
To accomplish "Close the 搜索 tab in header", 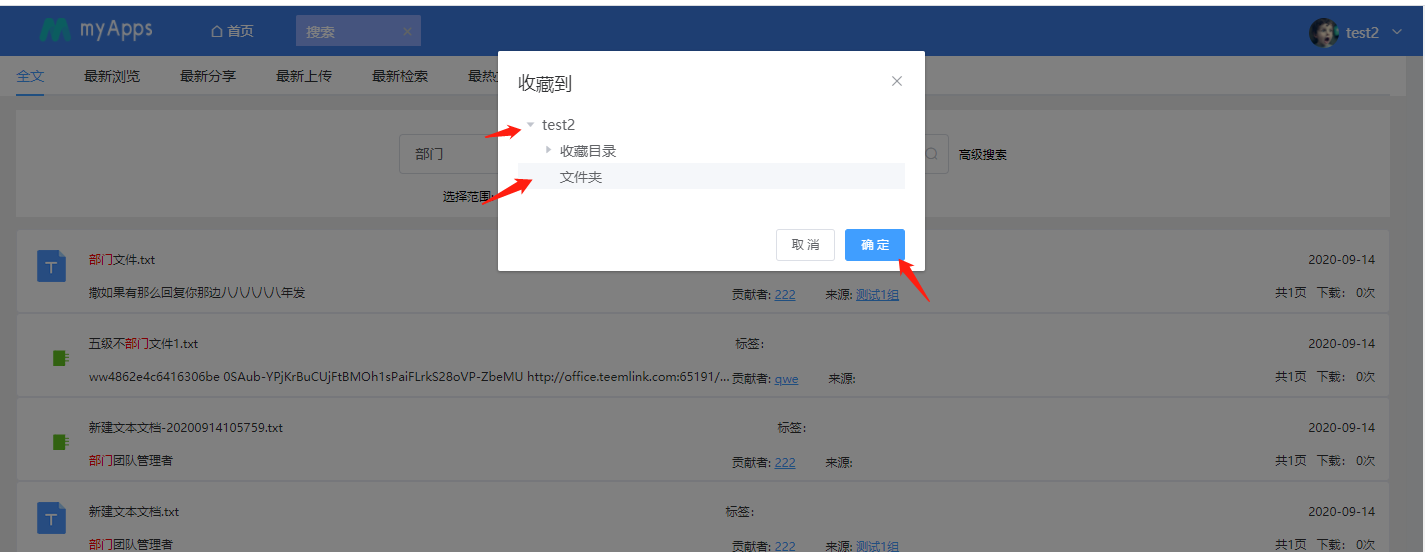I will (x=407, y=31).
